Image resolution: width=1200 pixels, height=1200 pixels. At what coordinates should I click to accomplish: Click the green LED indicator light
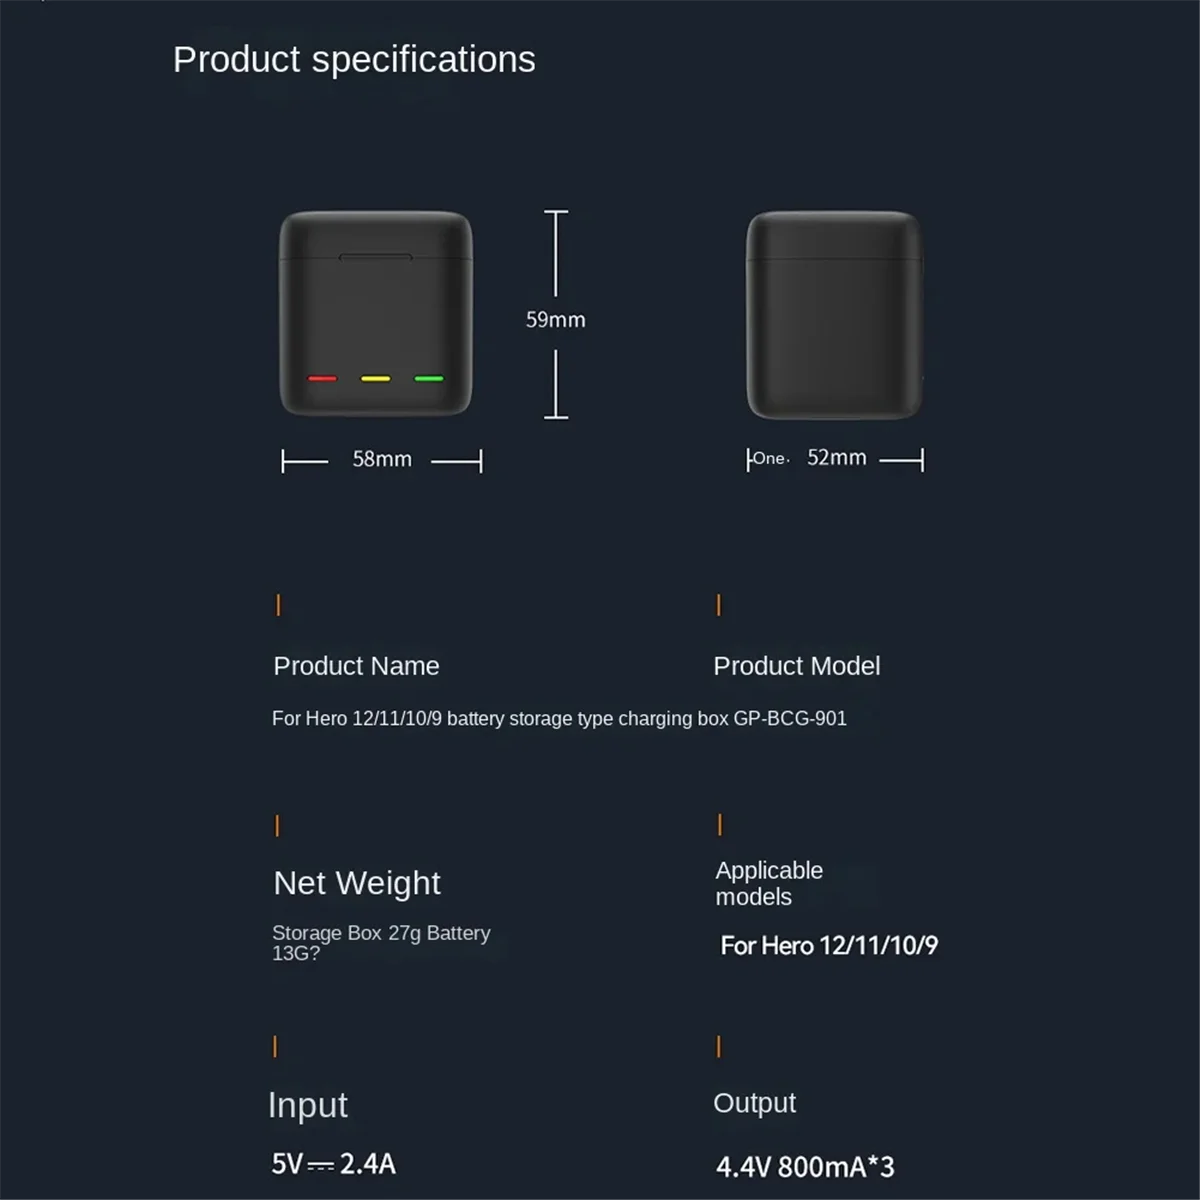[429, 379]
